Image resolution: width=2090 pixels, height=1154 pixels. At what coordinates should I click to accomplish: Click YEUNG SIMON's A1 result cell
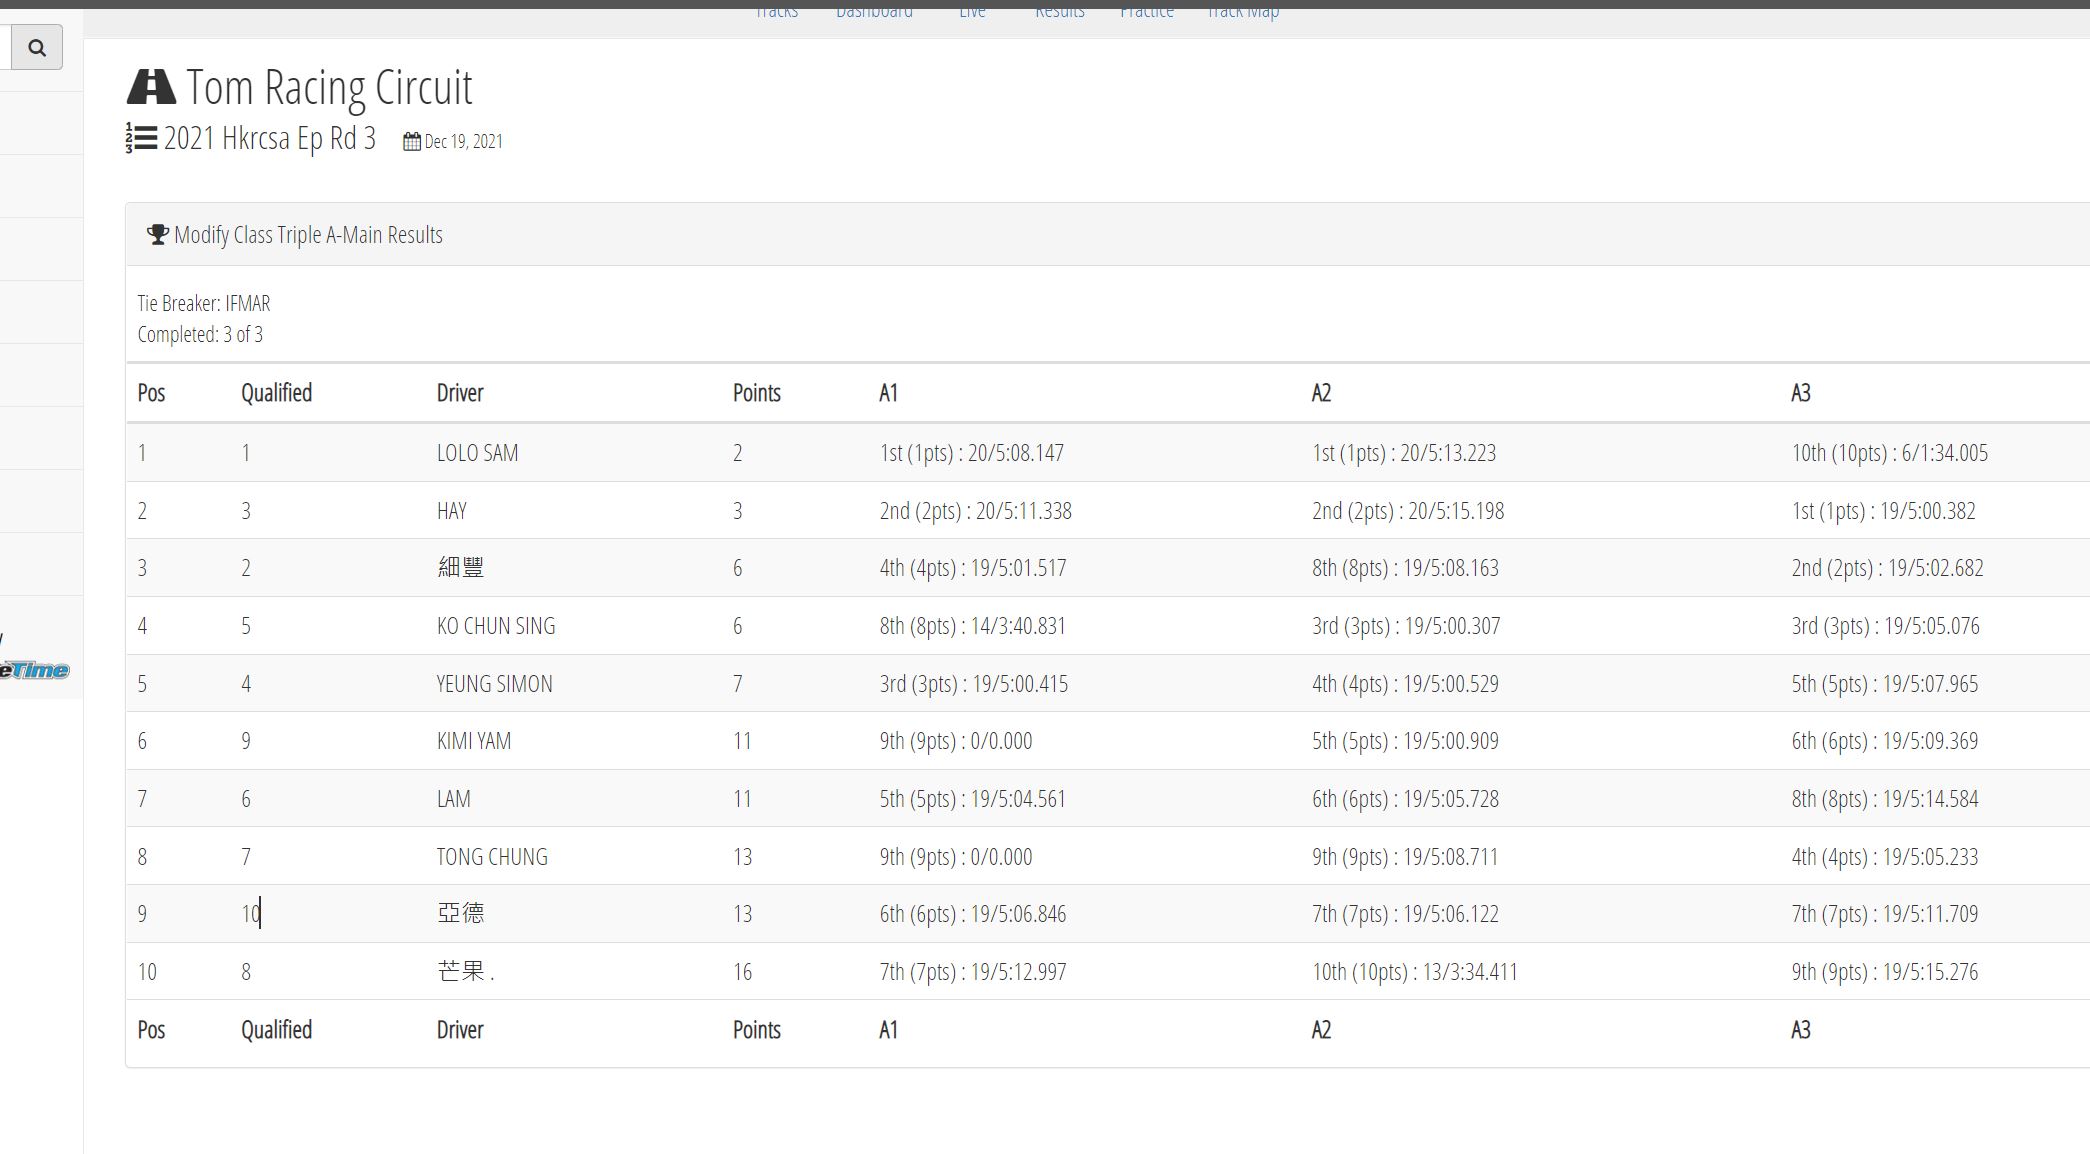(x=973, y=684)
